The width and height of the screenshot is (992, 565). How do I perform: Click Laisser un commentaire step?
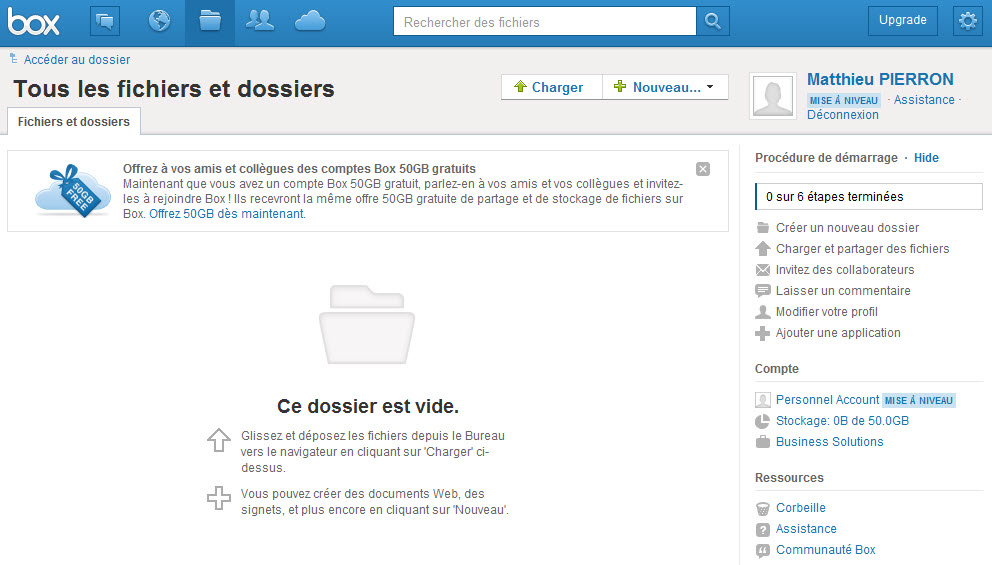(843, 290)
